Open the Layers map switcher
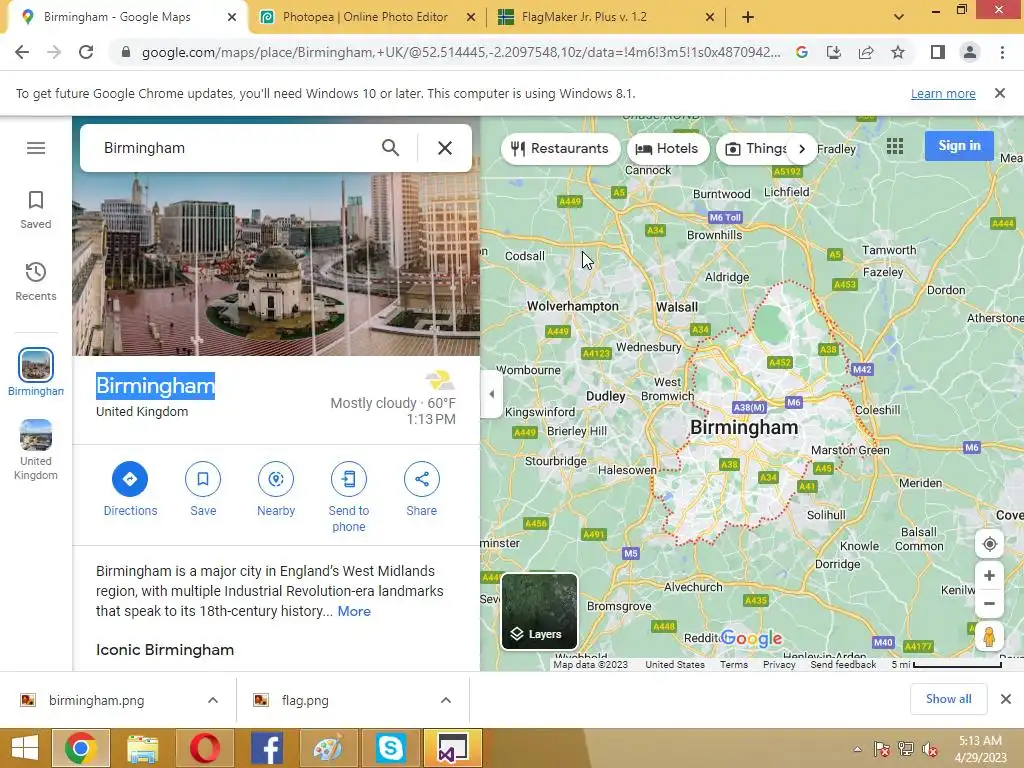1024x768 pixels. coord(539,611)
